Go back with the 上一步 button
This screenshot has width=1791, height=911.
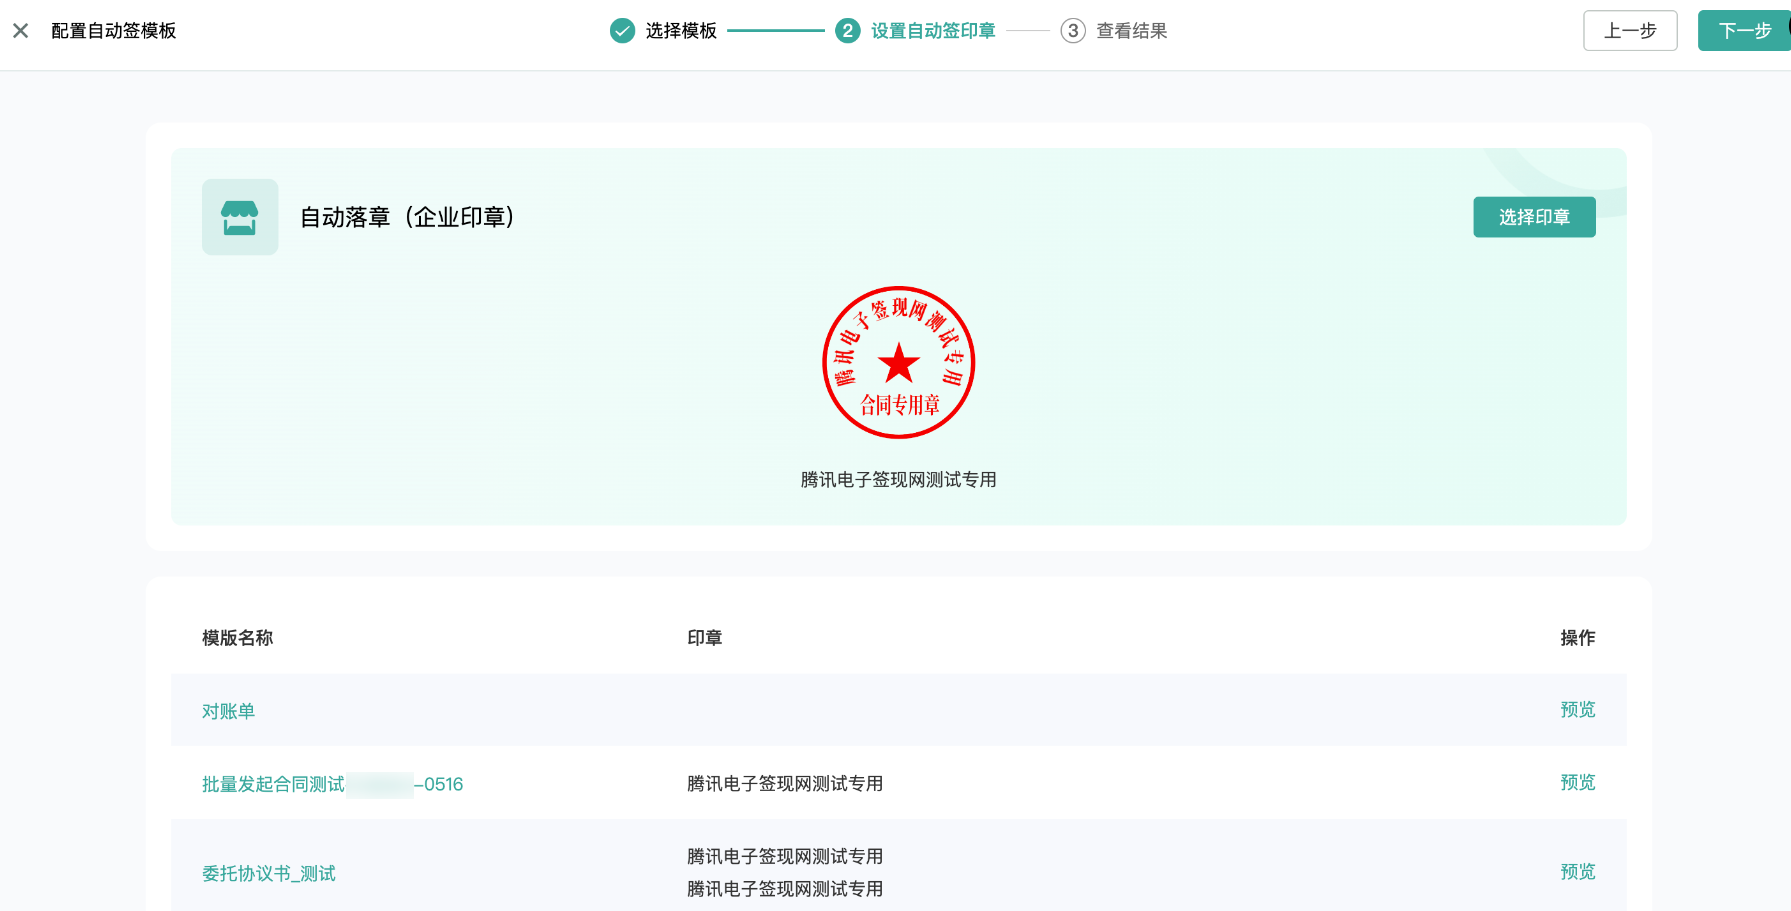coord(1630,31)
